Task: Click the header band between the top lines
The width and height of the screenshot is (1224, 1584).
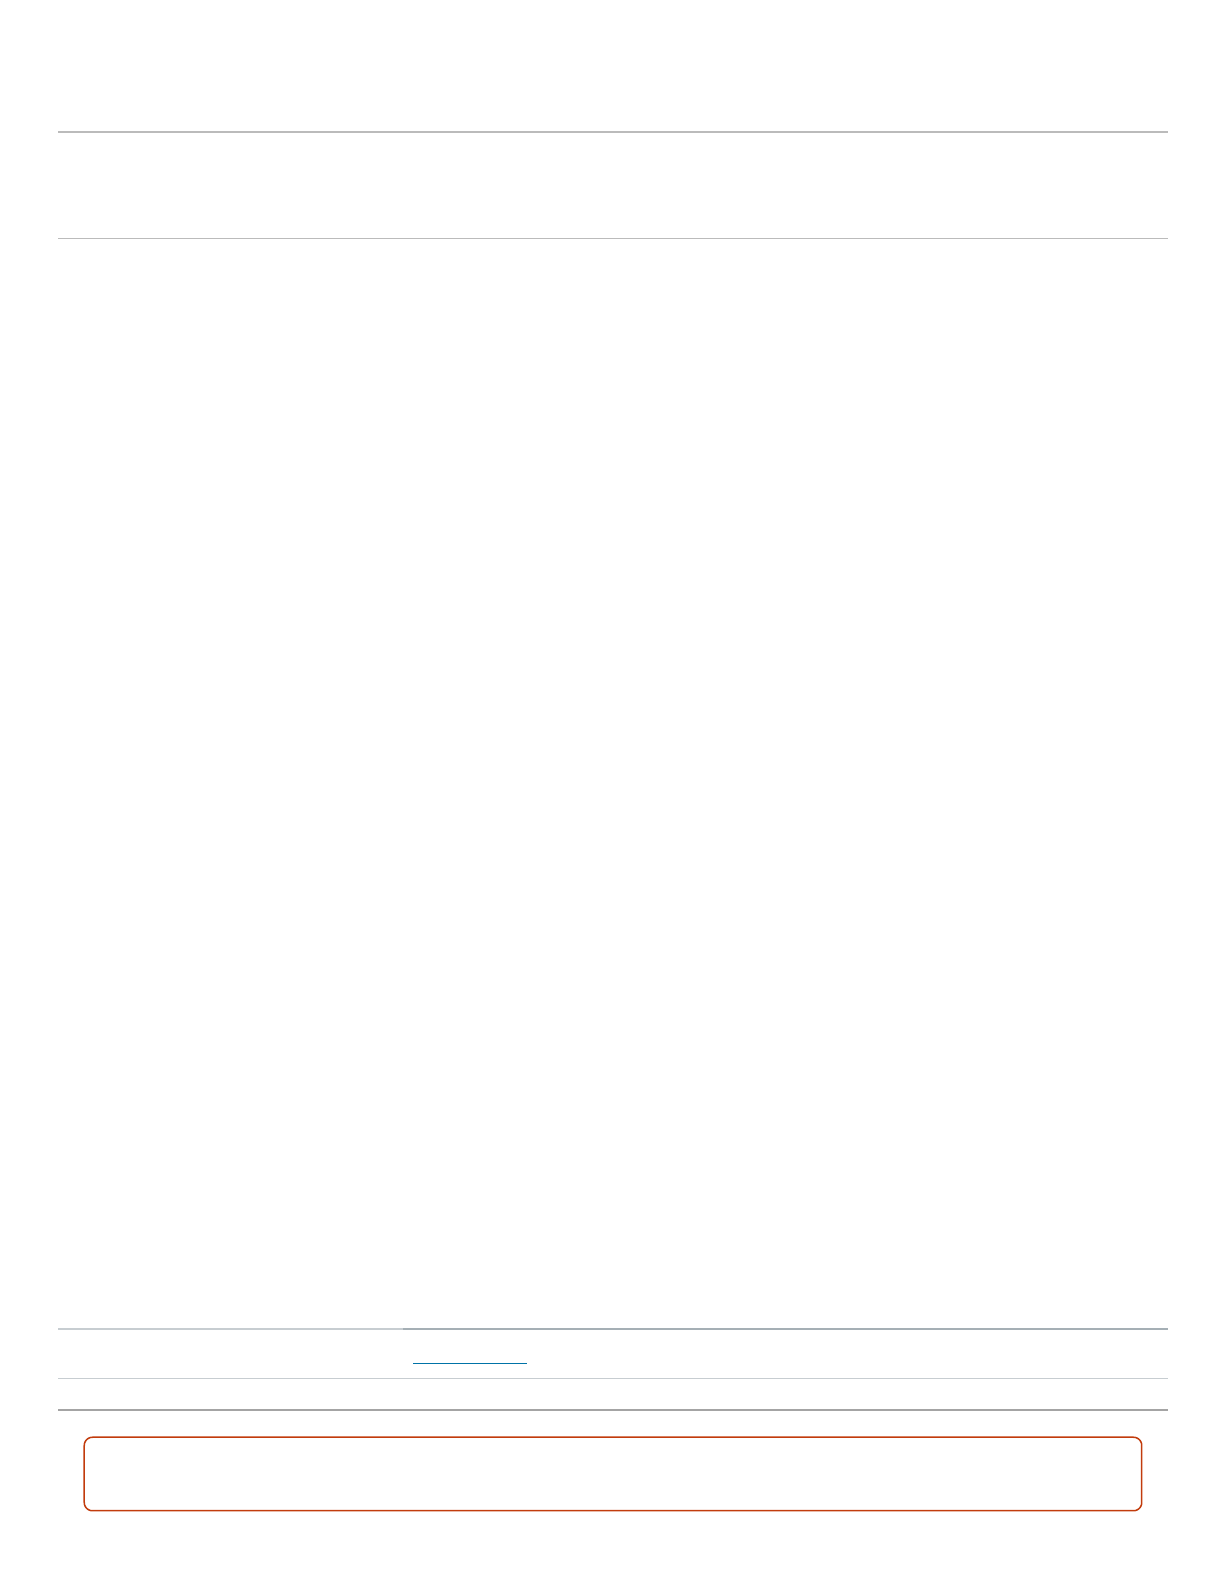Action: point(612,185)
